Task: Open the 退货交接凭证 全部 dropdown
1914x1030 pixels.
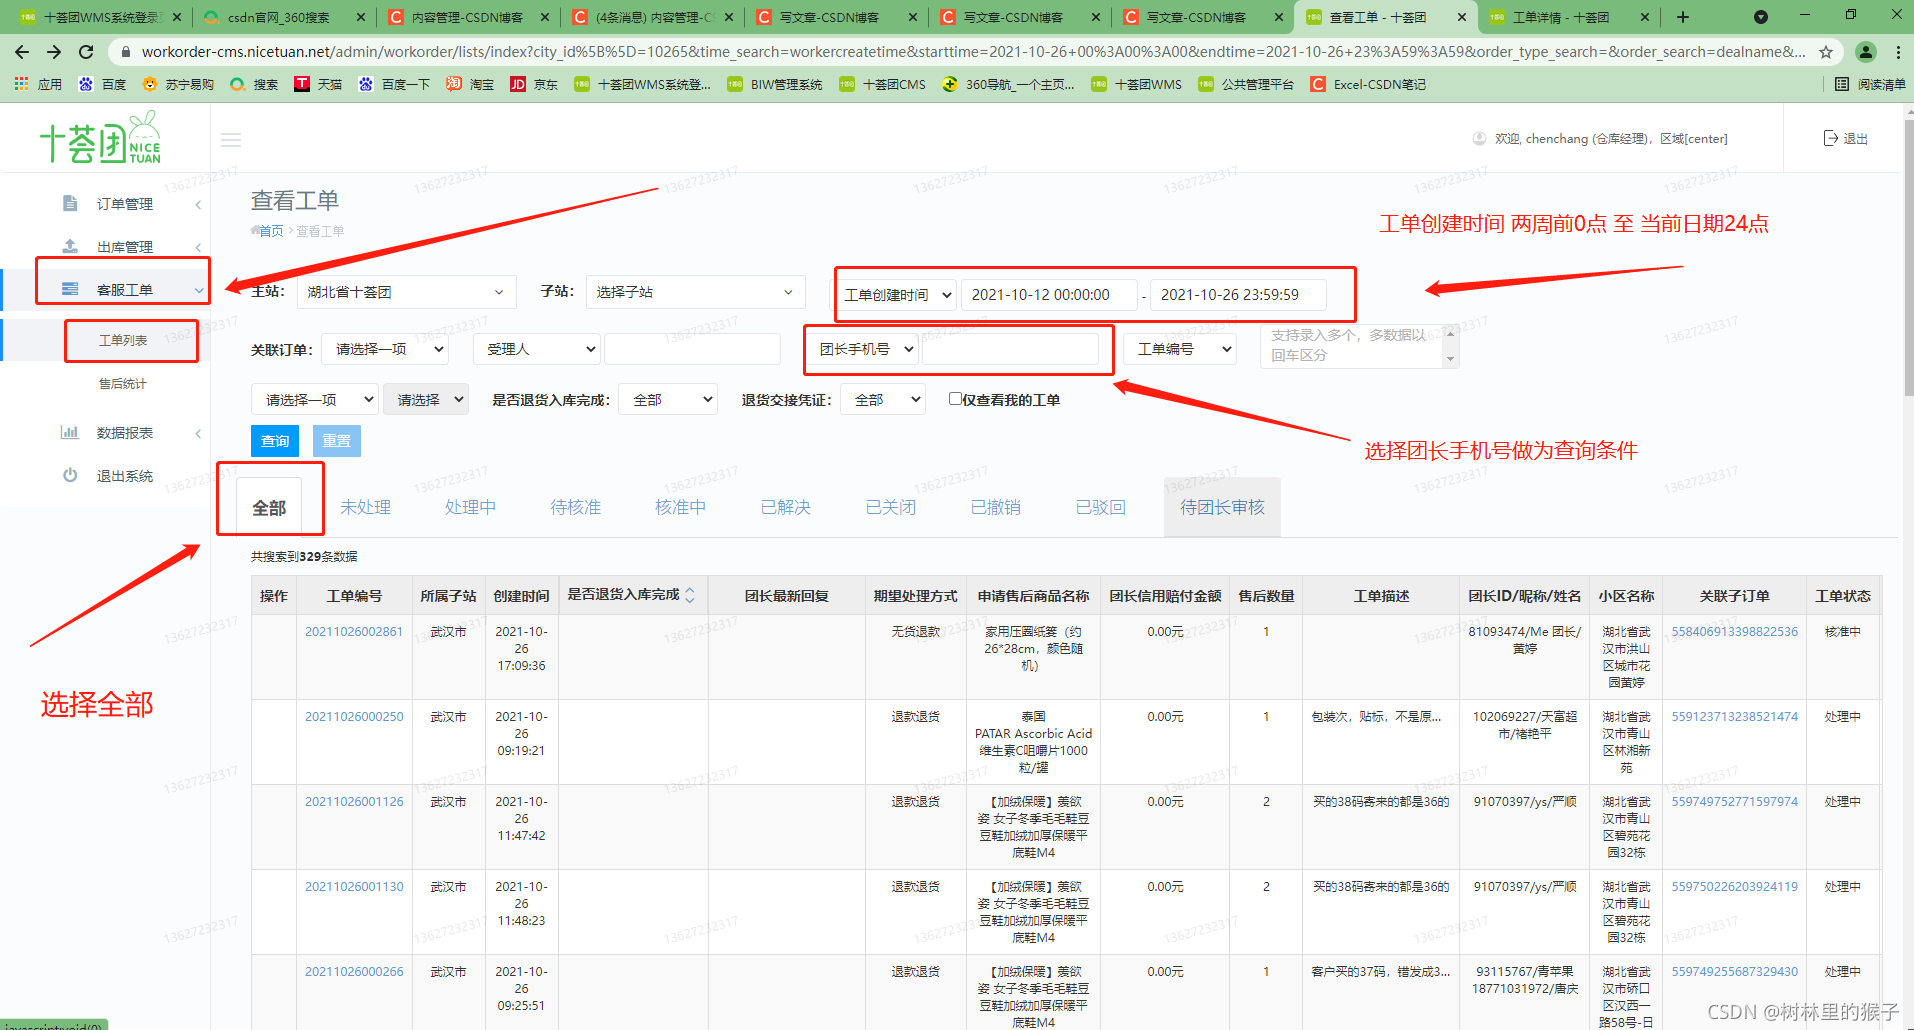Action: 883,399
